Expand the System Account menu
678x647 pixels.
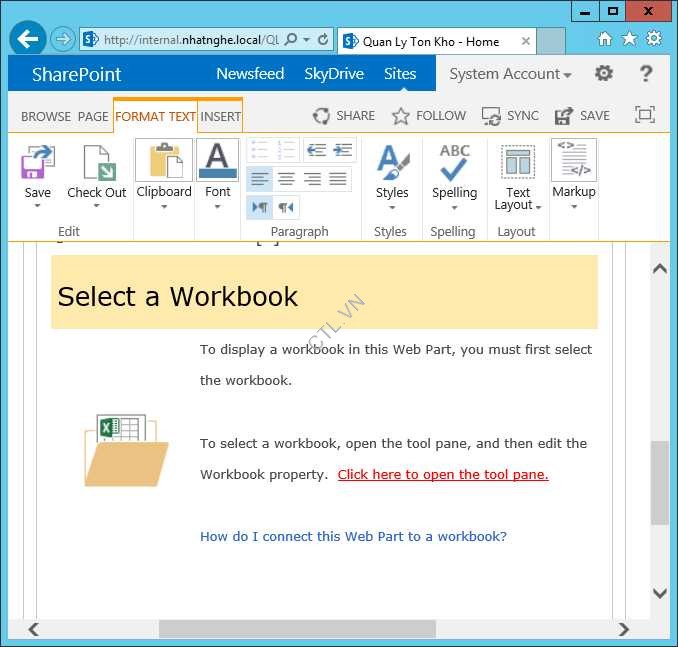tap(510, 74)
